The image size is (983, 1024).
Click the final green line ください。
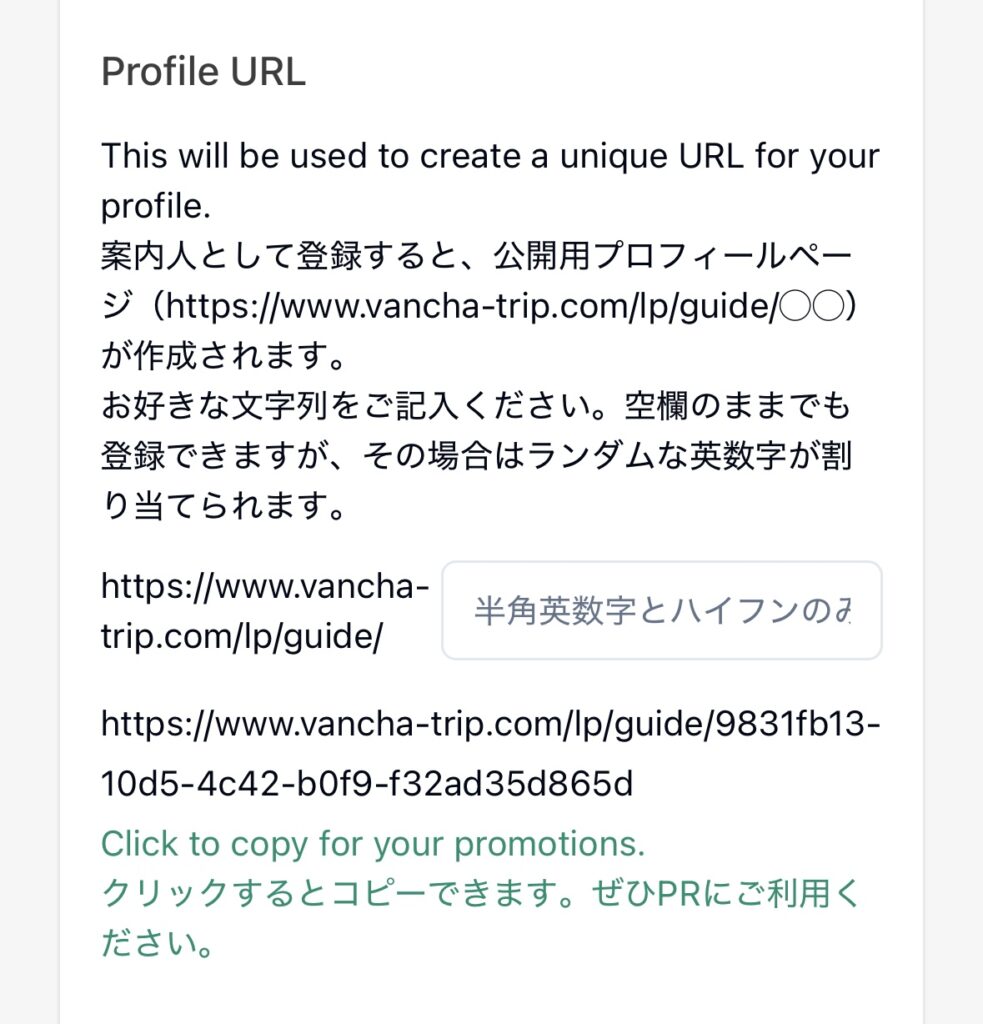tap(158, 943)
